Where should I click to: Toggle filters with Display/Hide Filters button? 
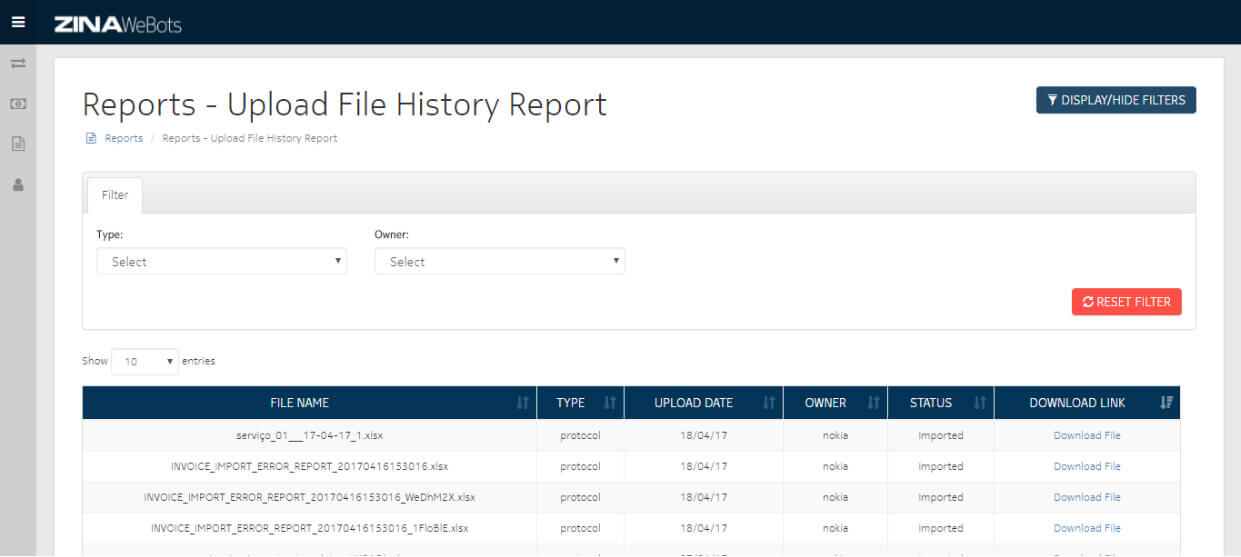(x=1115, y=100)
